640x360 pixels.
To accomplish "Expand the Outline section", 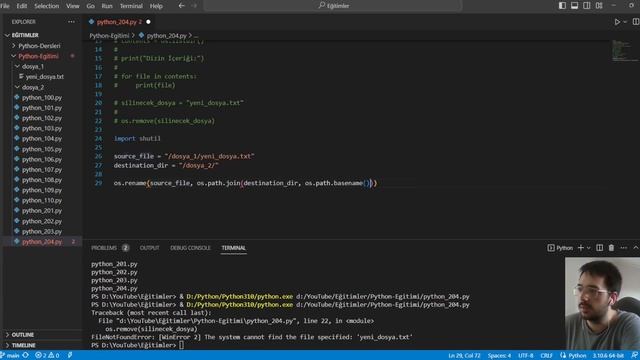I will coord(23,335).
